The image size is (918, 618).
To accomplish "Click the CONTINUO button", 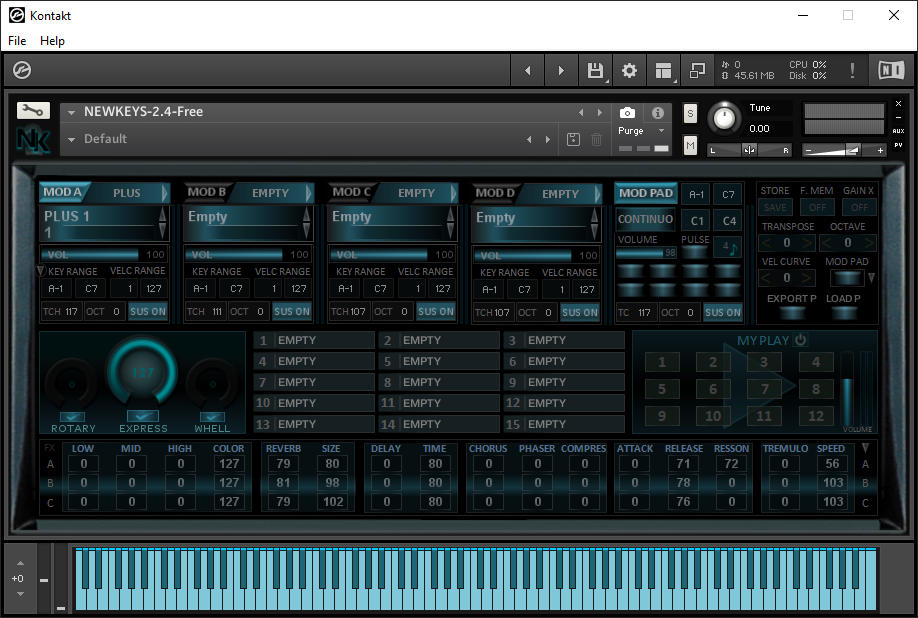I will pyautogui.click(x=645, y=219).
